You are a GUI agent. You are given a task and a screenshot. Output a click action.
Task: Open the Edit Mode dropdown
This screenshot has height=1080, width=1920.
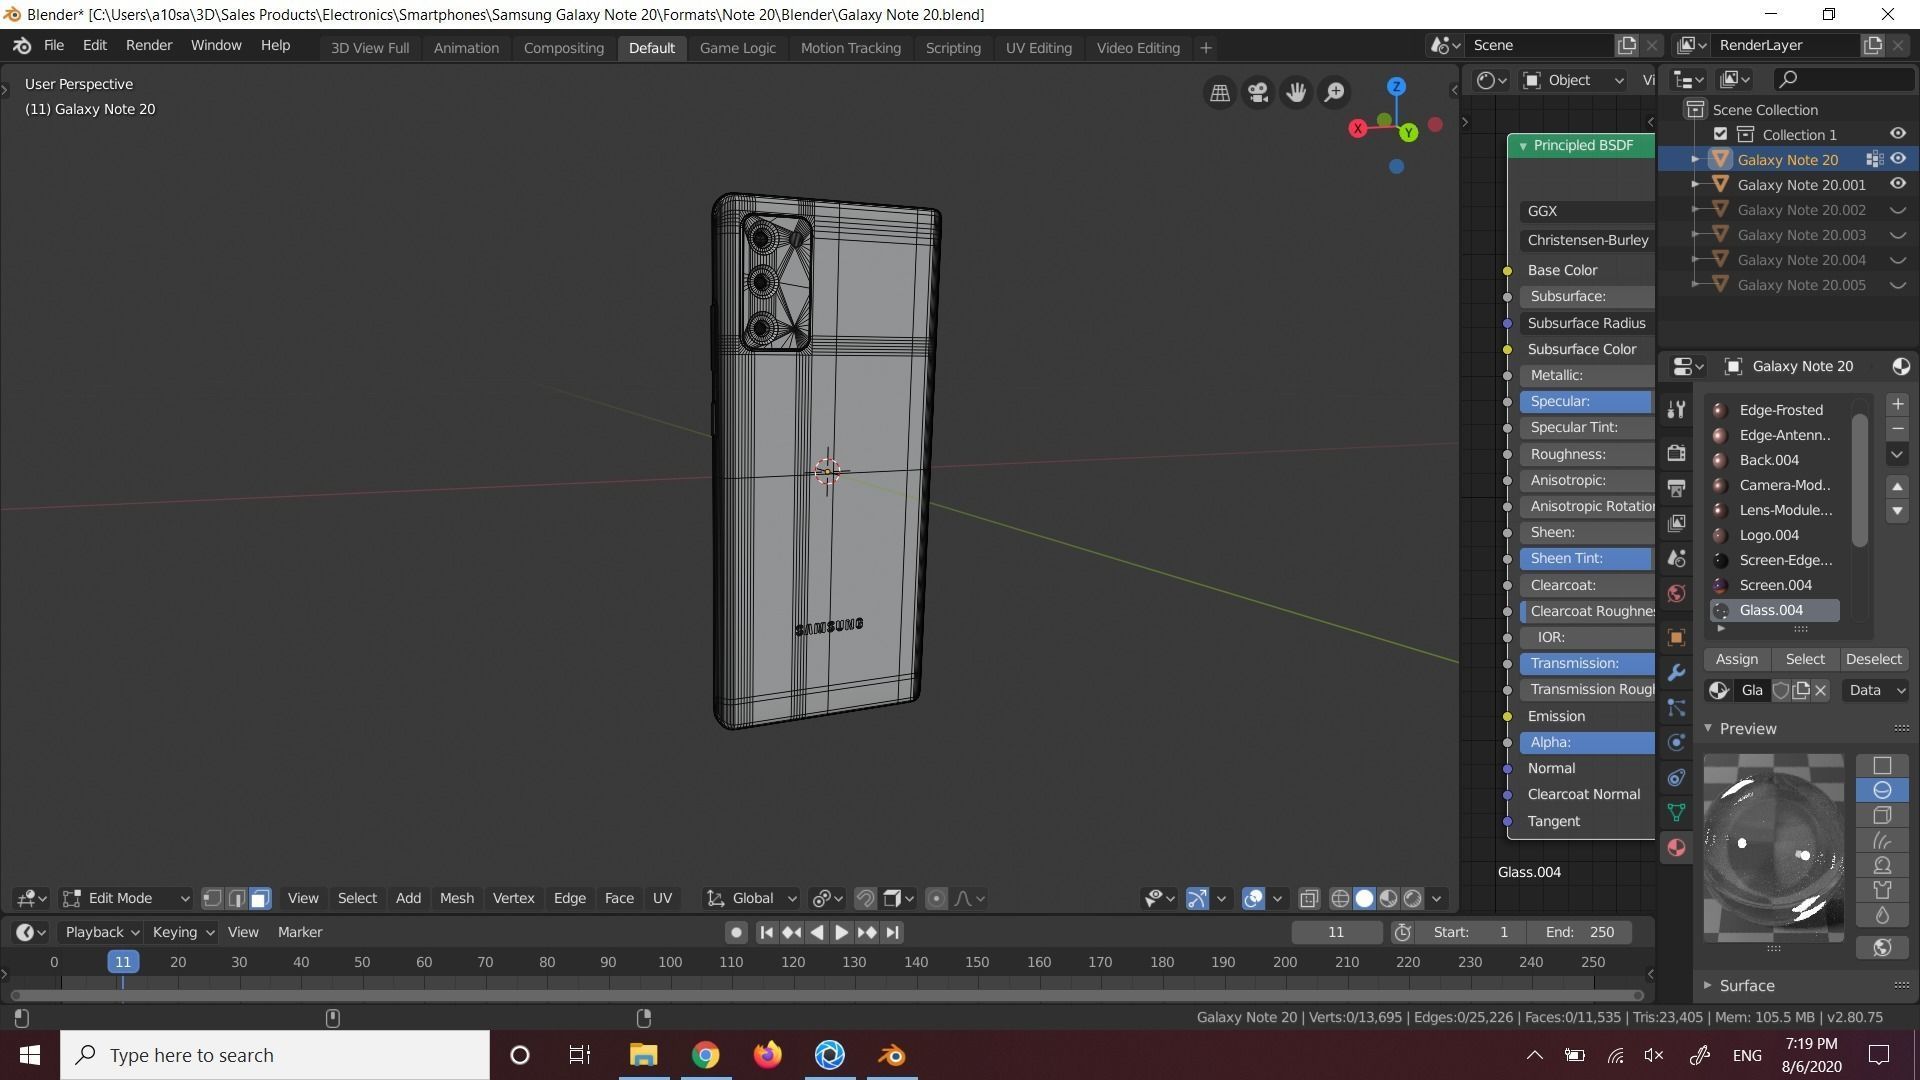pos(126,898)
